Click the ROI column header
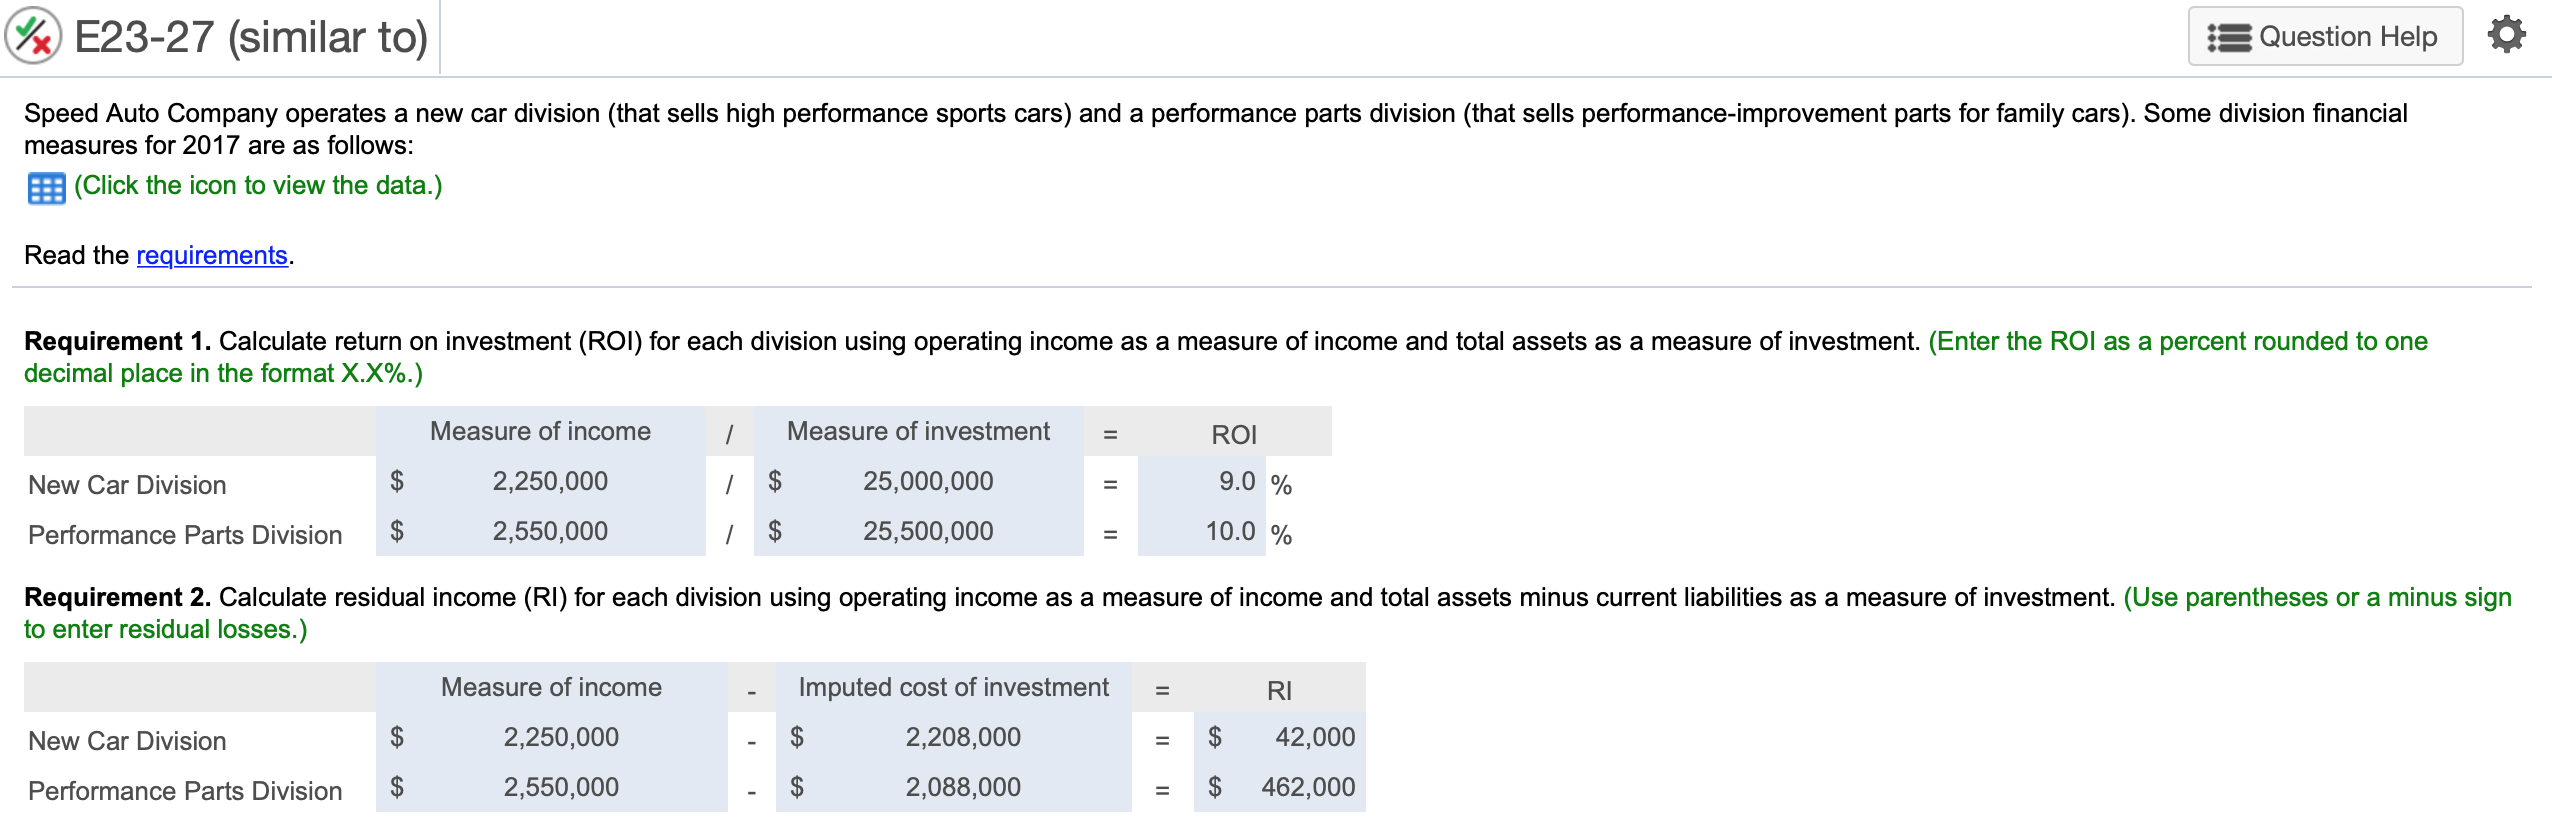Image resolution: width=2552 pixels, height=834 pixels. point(1234,434)
